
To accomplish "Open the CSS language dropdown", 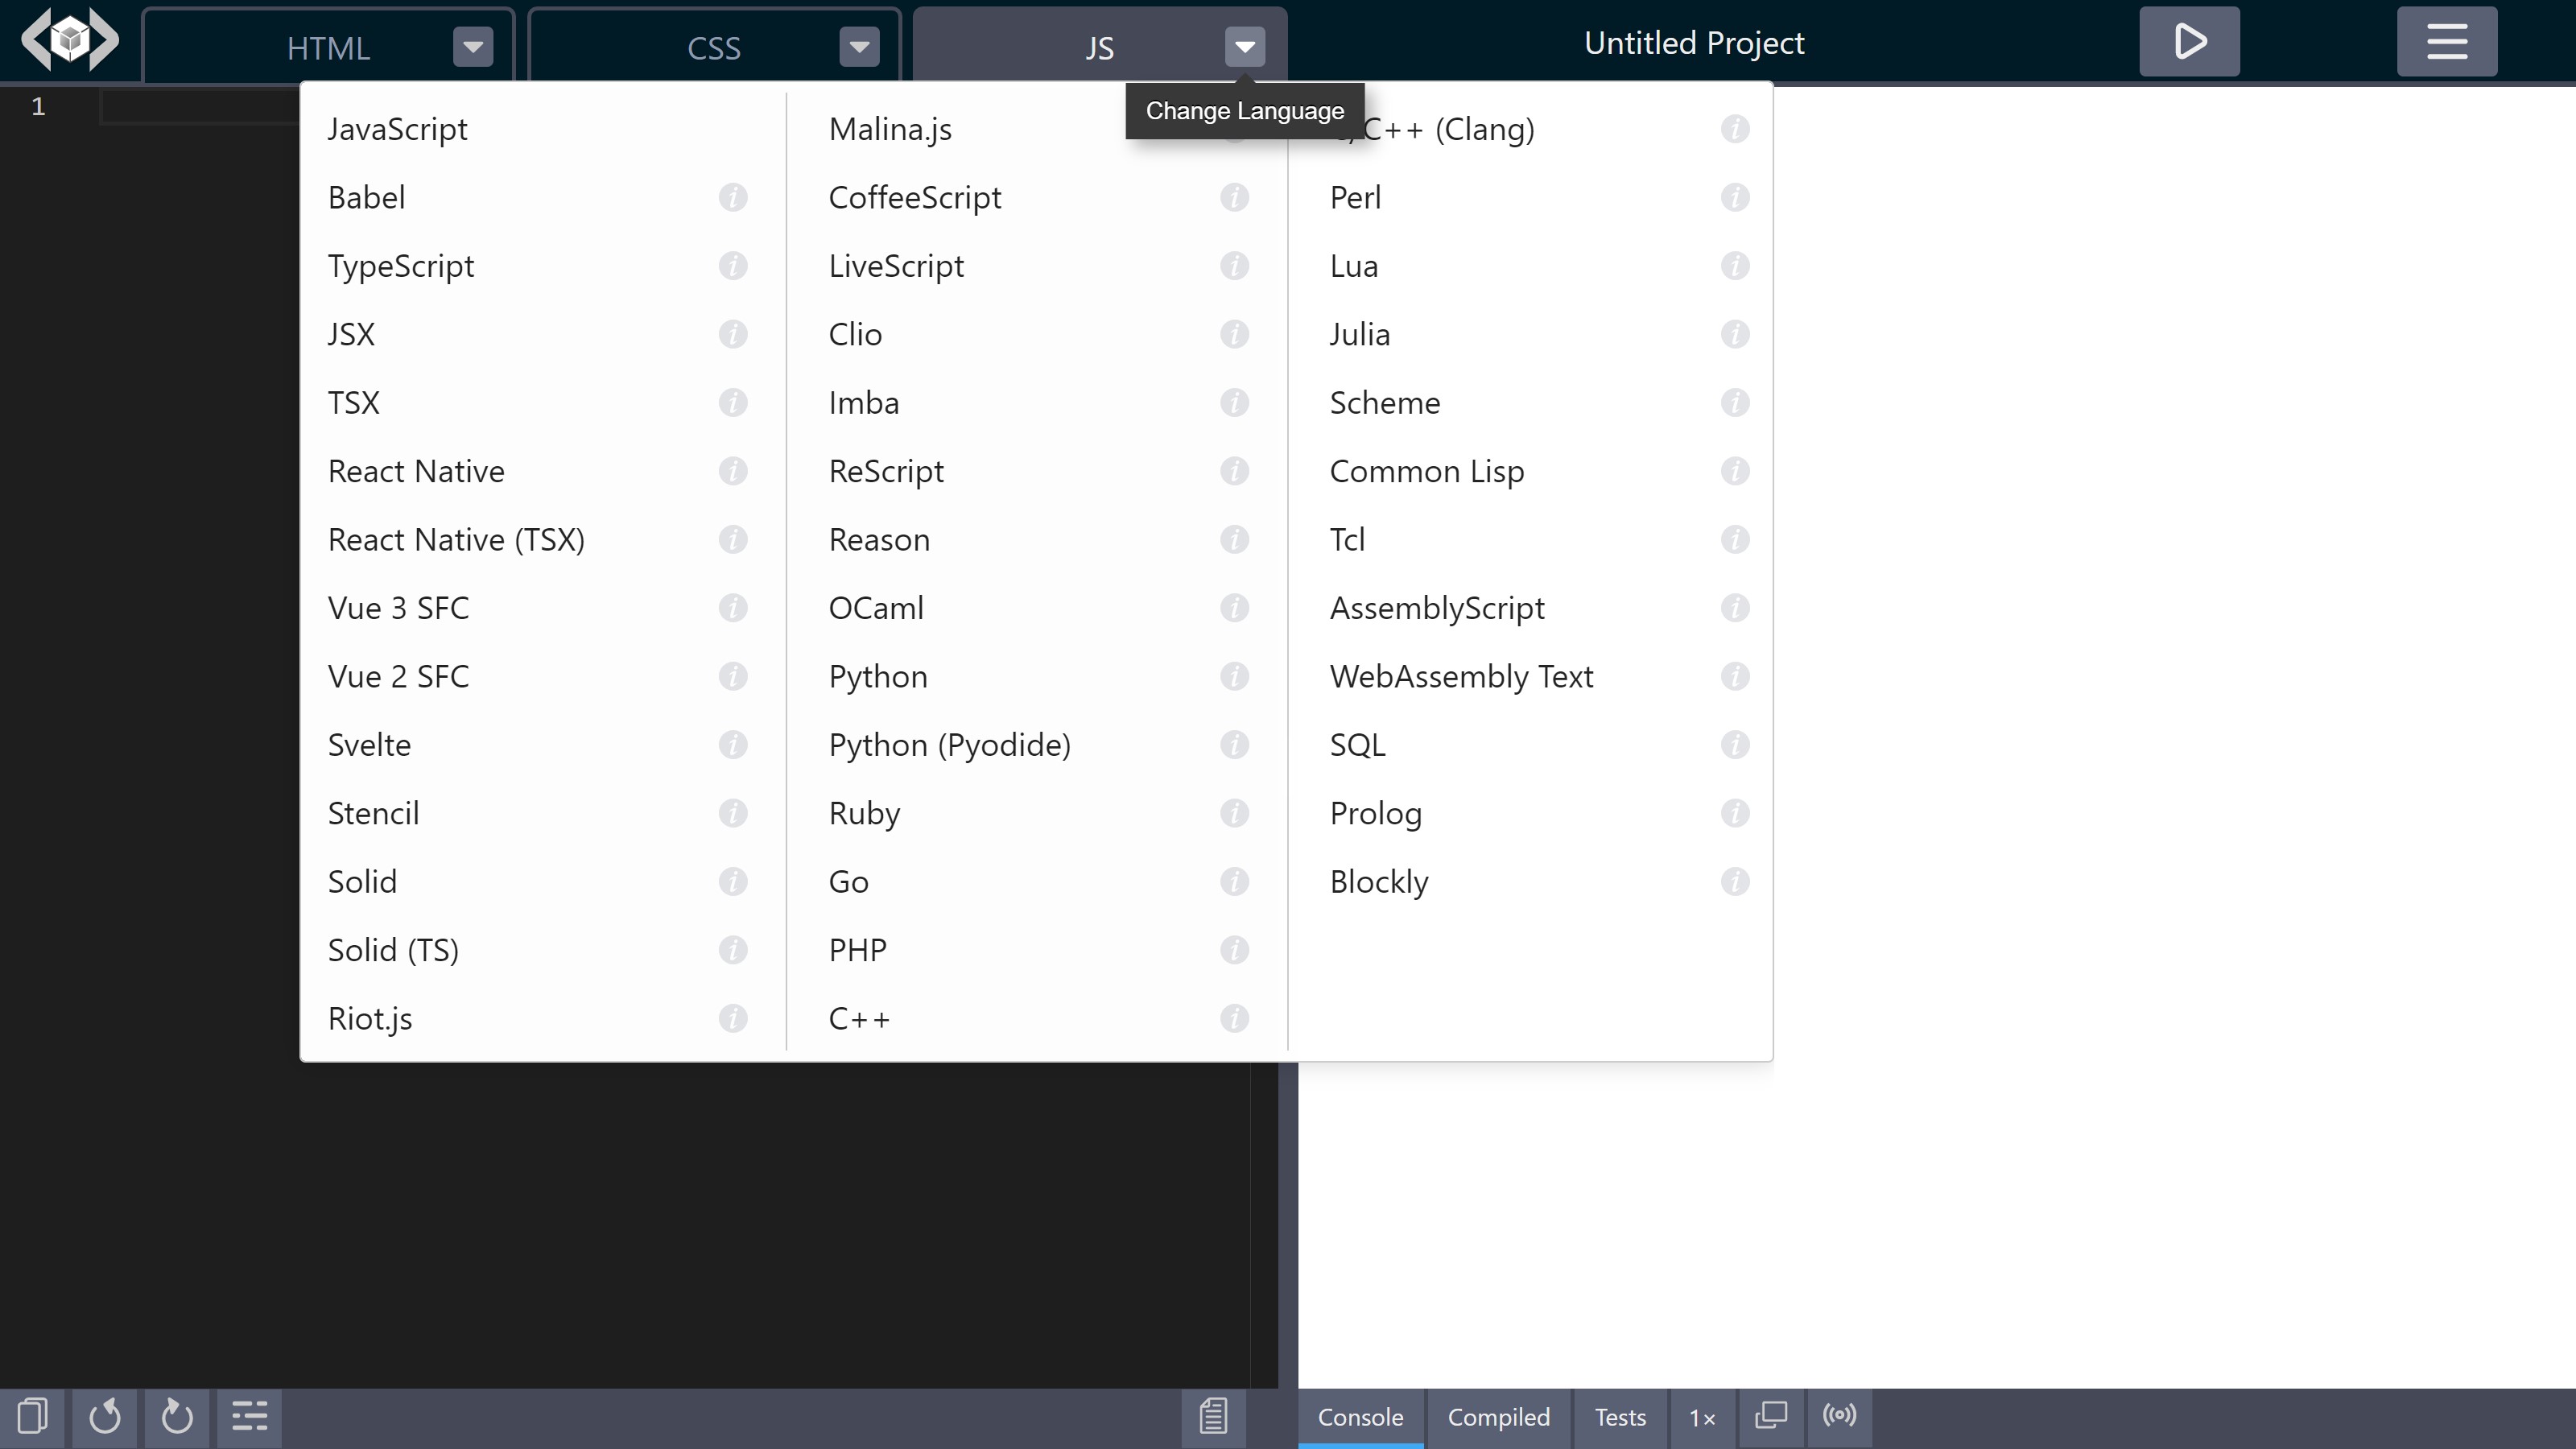I will [858, 46].
